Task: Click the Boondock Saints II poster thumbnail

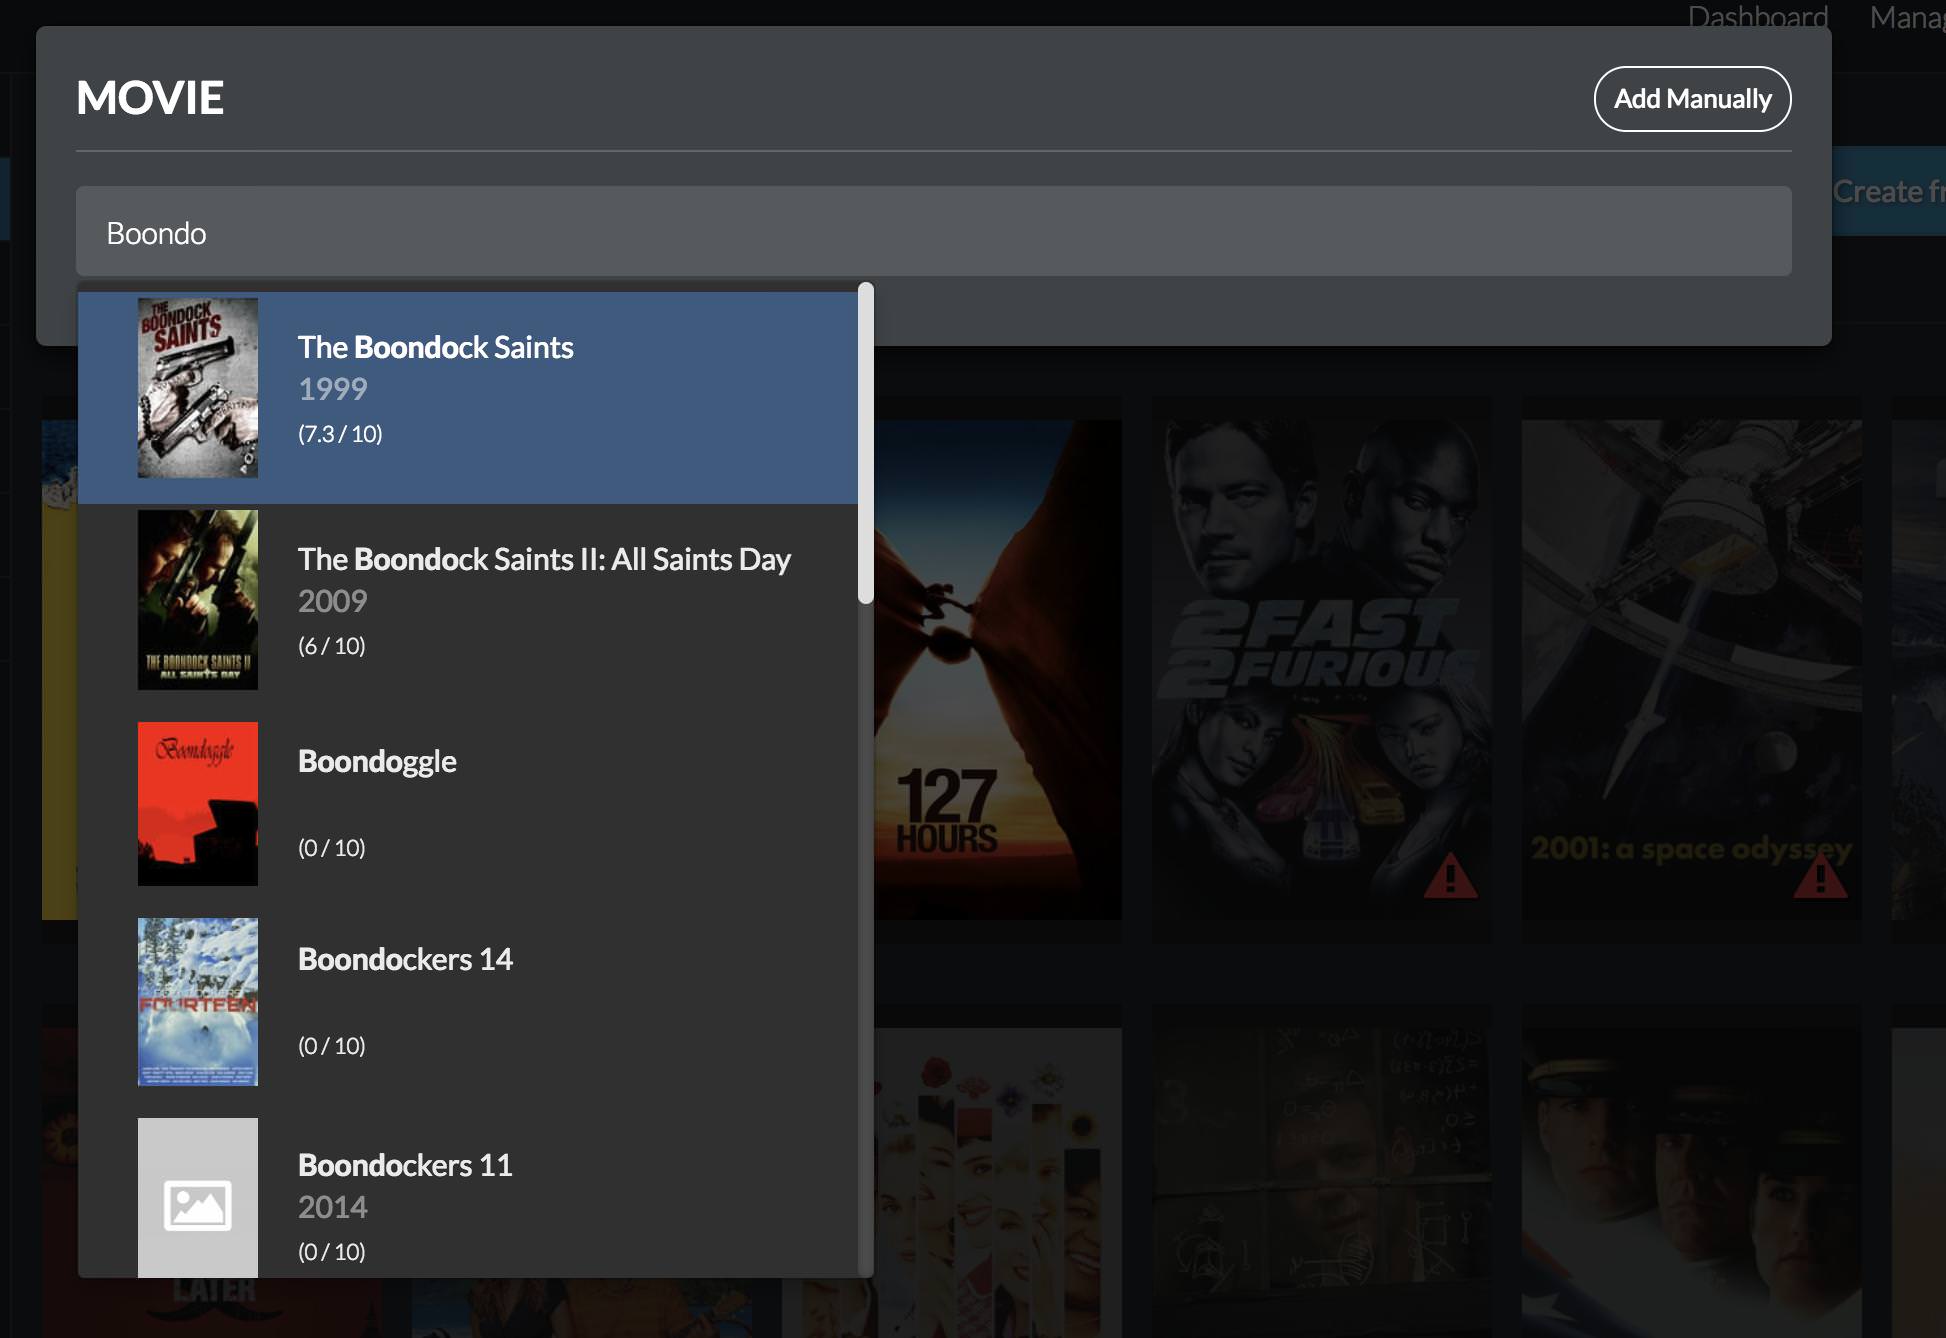Action: (197, 600)
